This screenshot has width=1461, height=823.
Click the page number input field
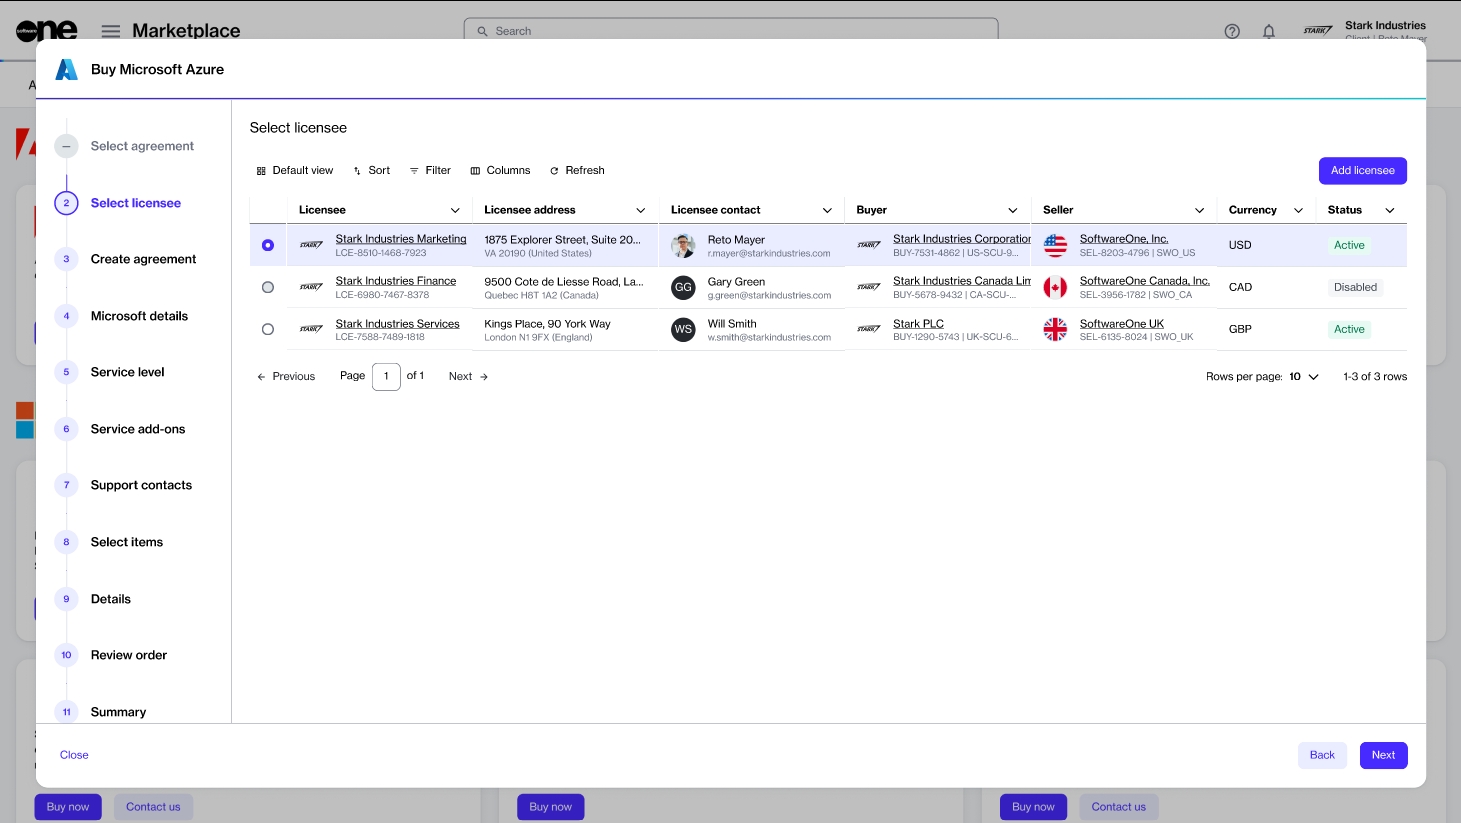coord(386,377)
